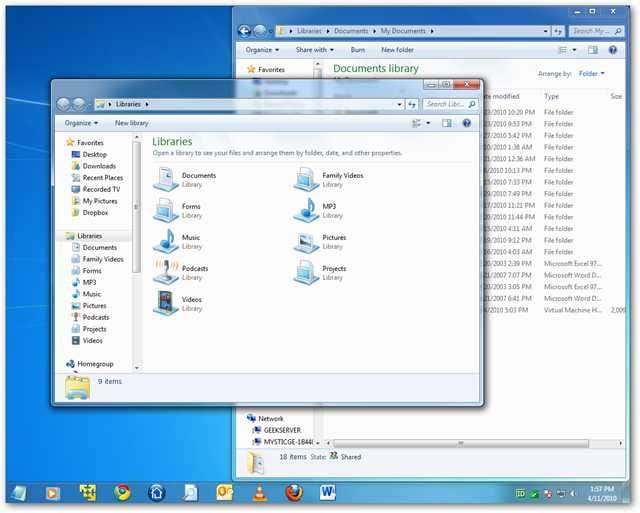Select GEEKSERVER under Network in Documents window
The image size is (640, 513).
click(282, 430)
